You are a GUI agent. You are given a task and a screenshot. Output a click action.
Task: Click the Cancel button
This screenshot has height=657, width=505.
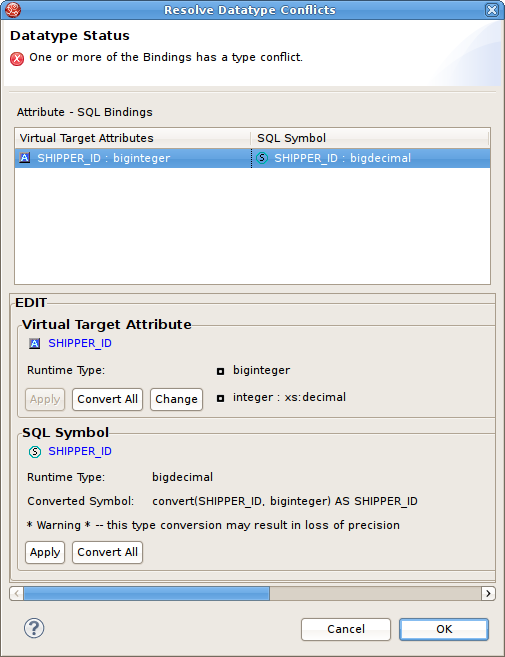tap(346, 629)
